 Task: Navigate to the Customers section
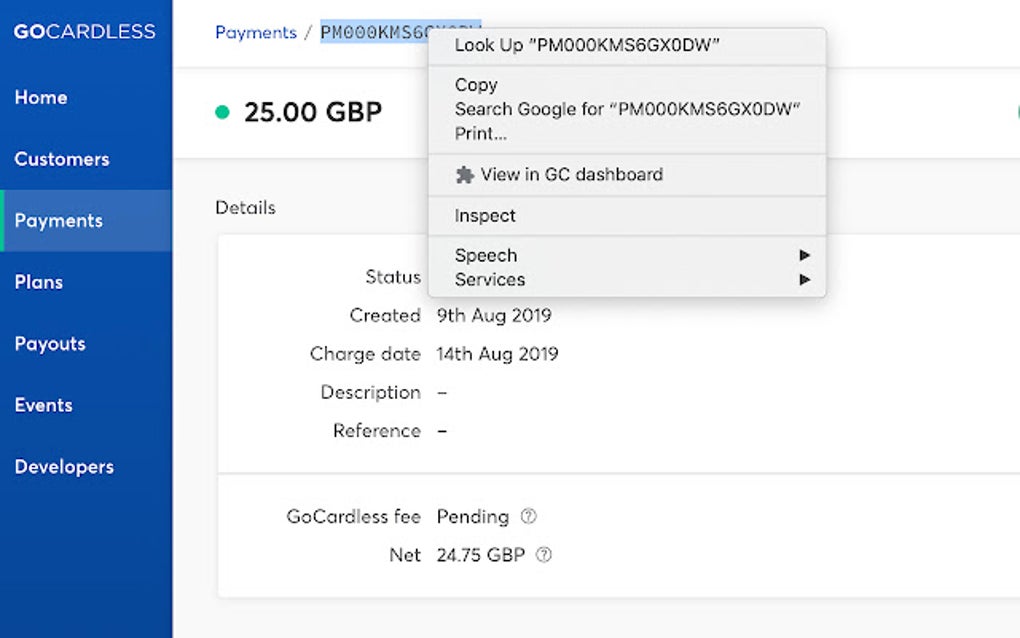(62, 159)
